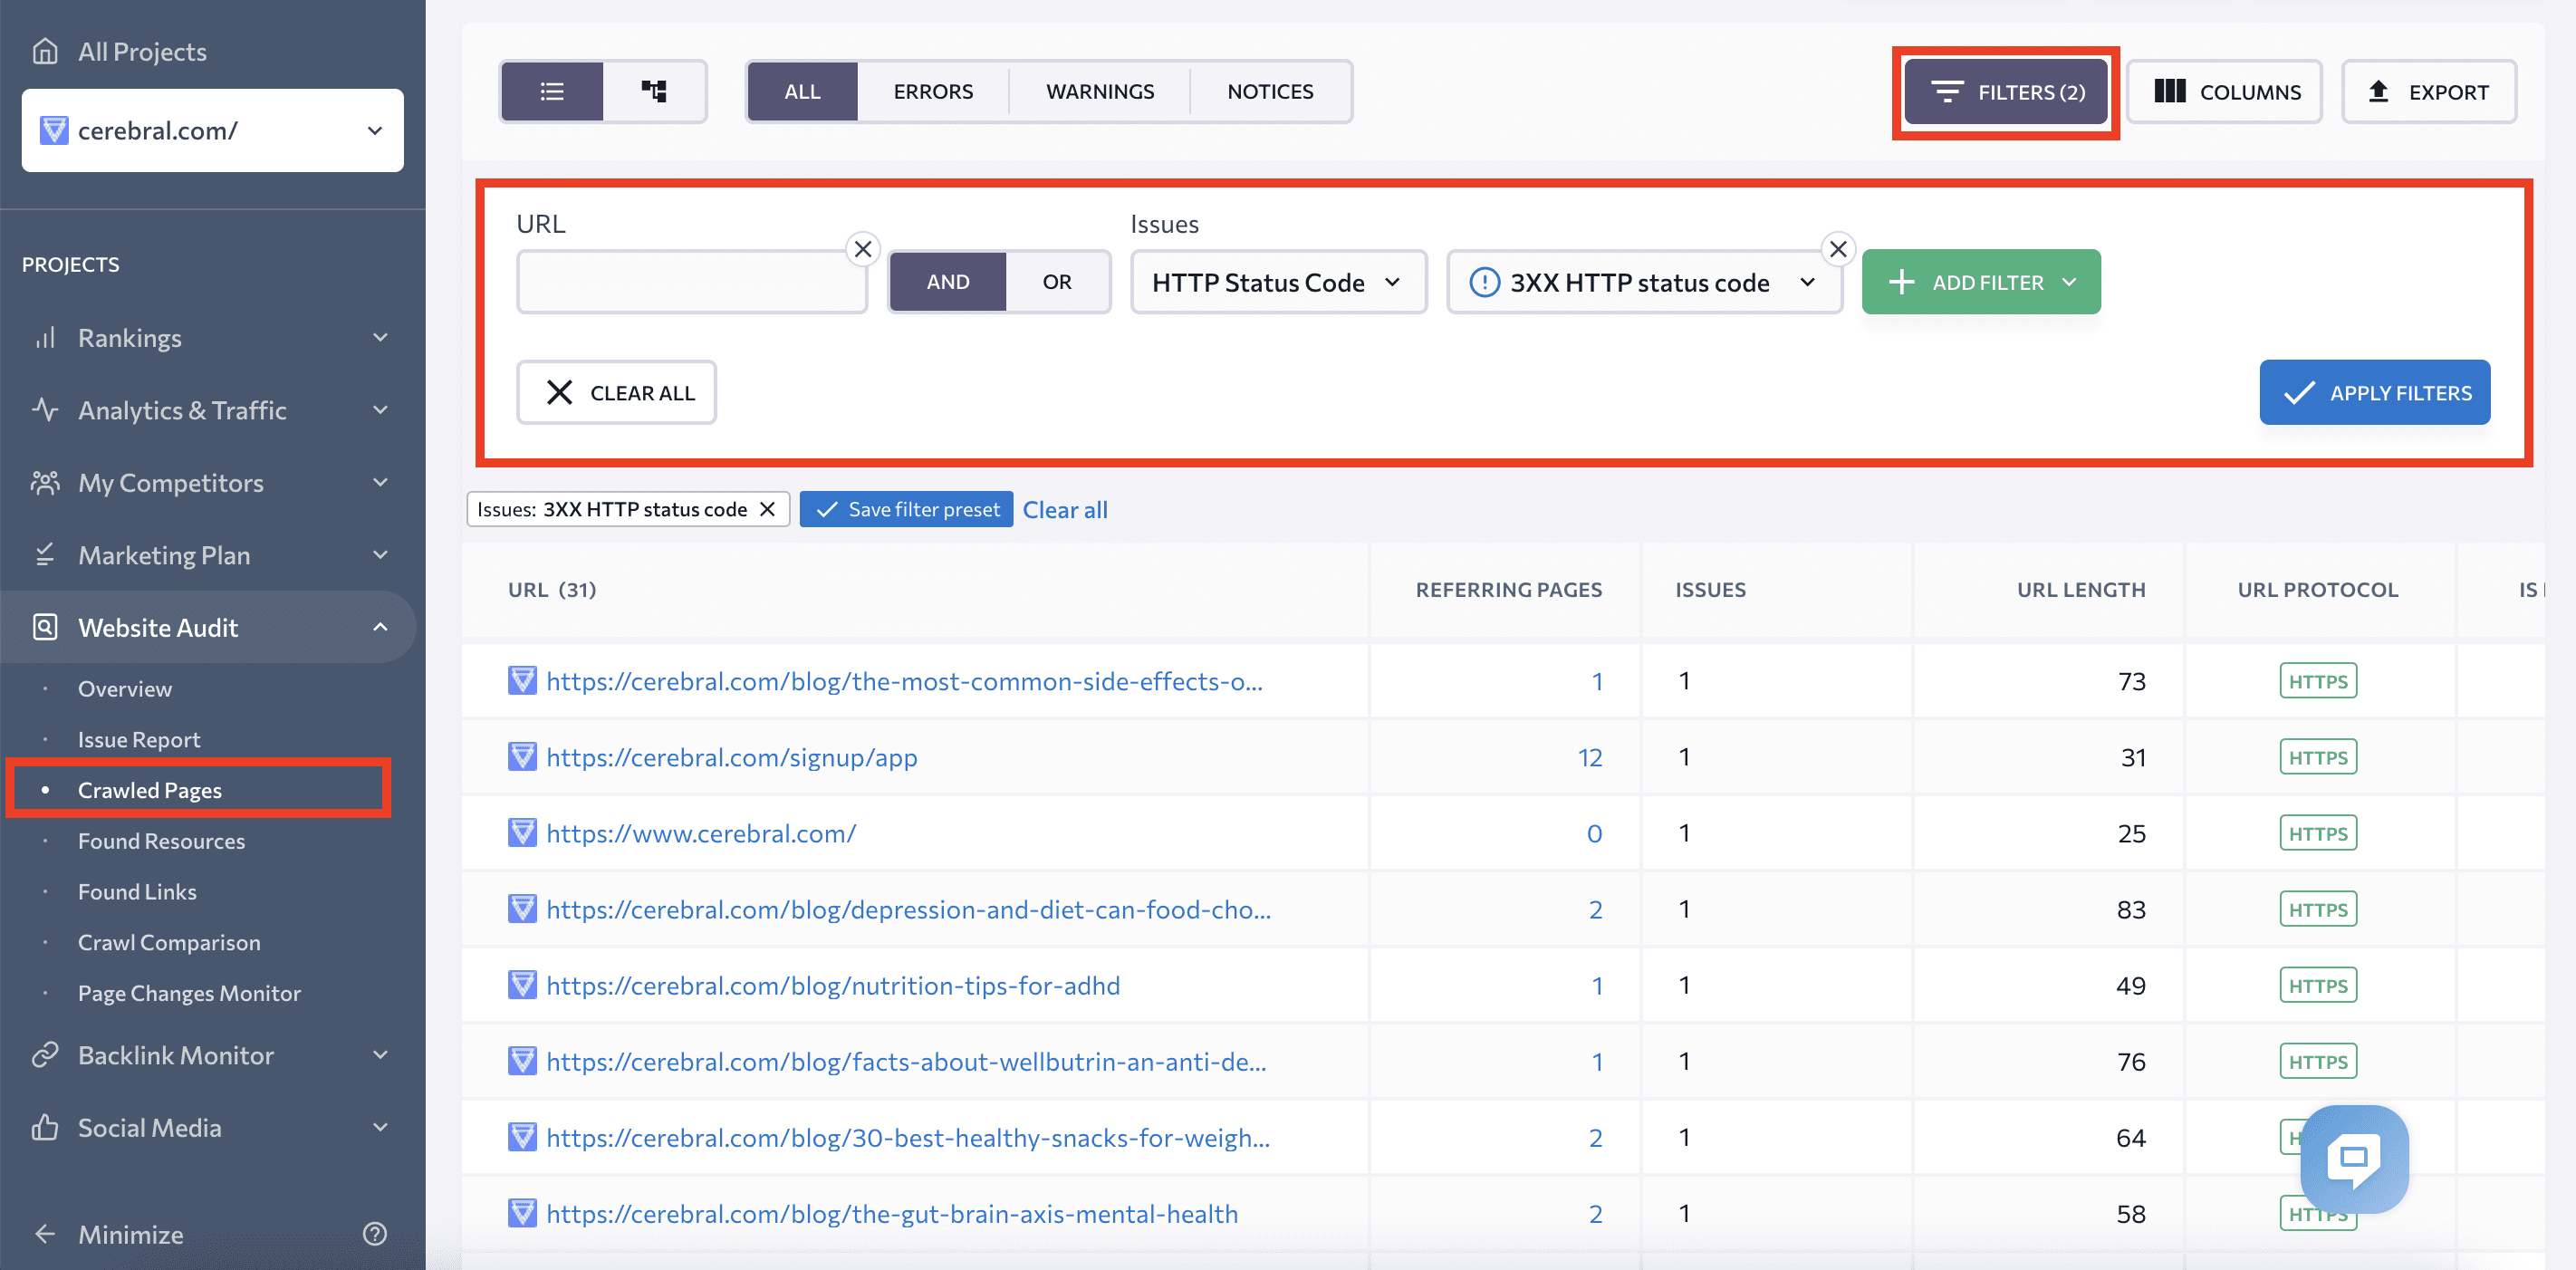Sort by REFERRING PAGES column header
Screen dimensions: 2576x1270
tap(1508, 590)
